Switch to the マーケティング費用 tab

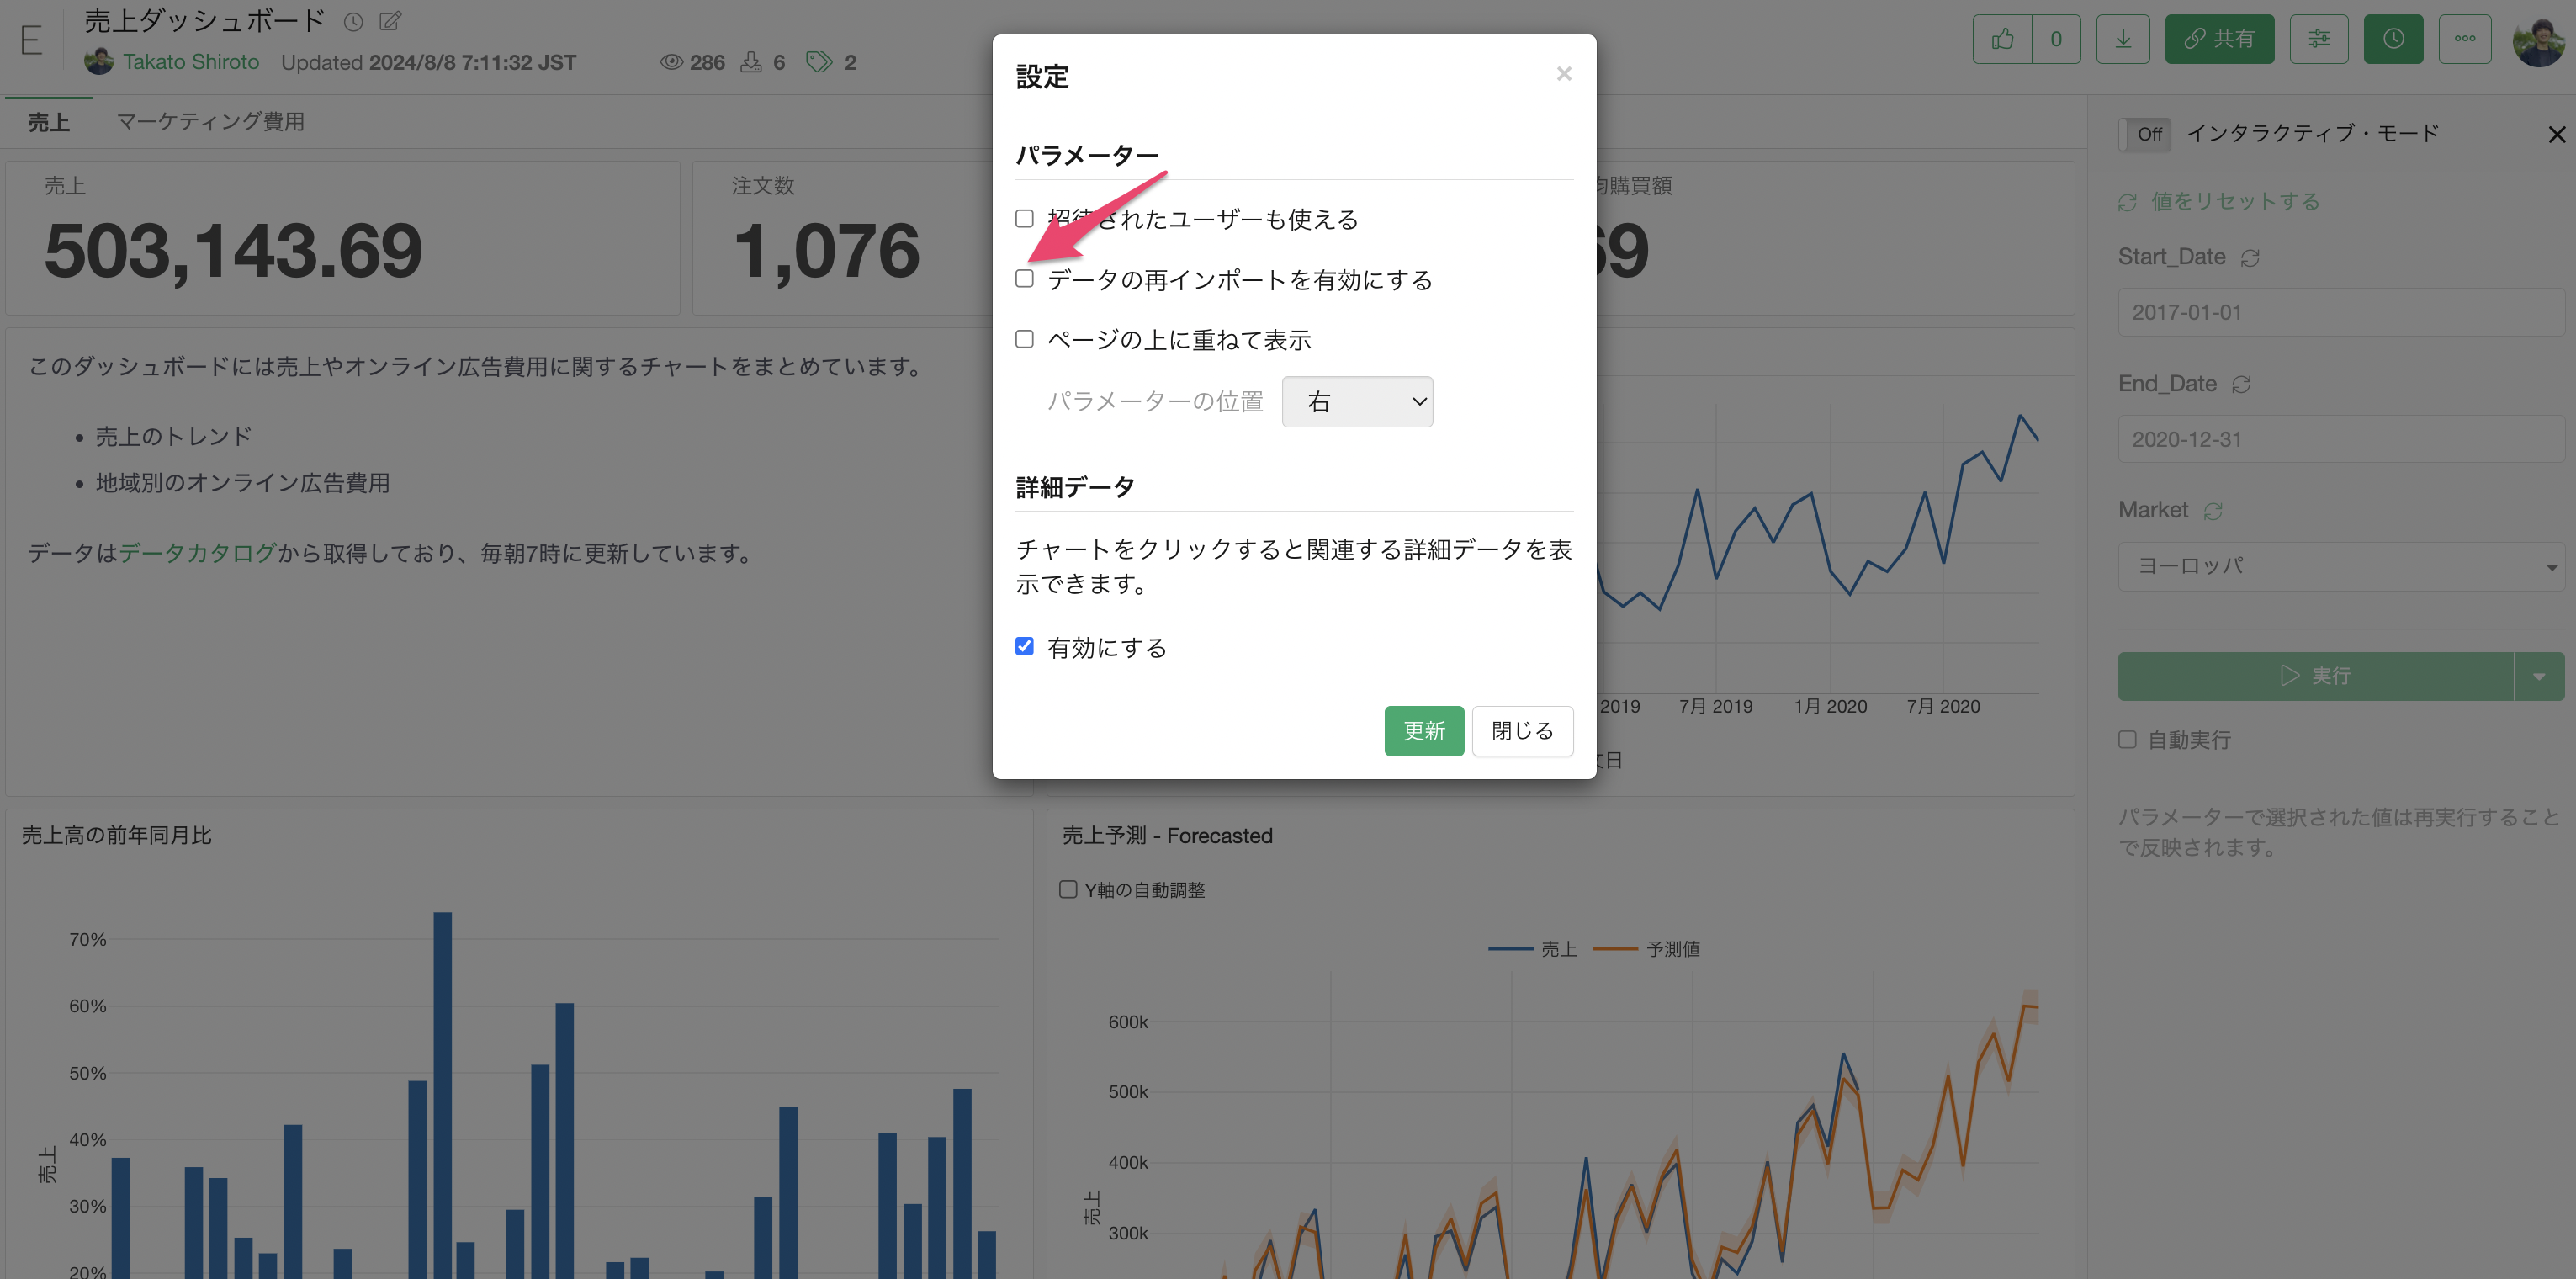click(x=210, y=121)
